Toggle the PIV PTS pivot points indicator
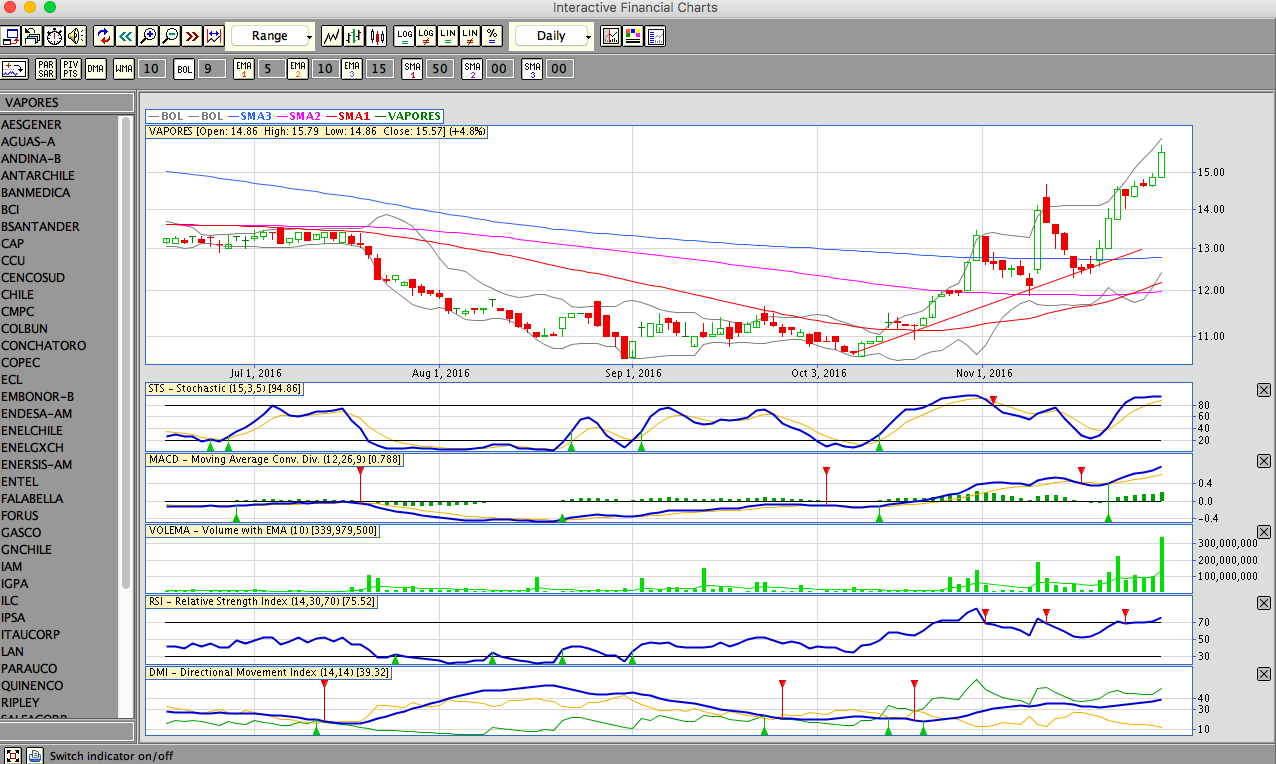The width and height of the screenshot is (1276, 764). [x=70, y=69]
